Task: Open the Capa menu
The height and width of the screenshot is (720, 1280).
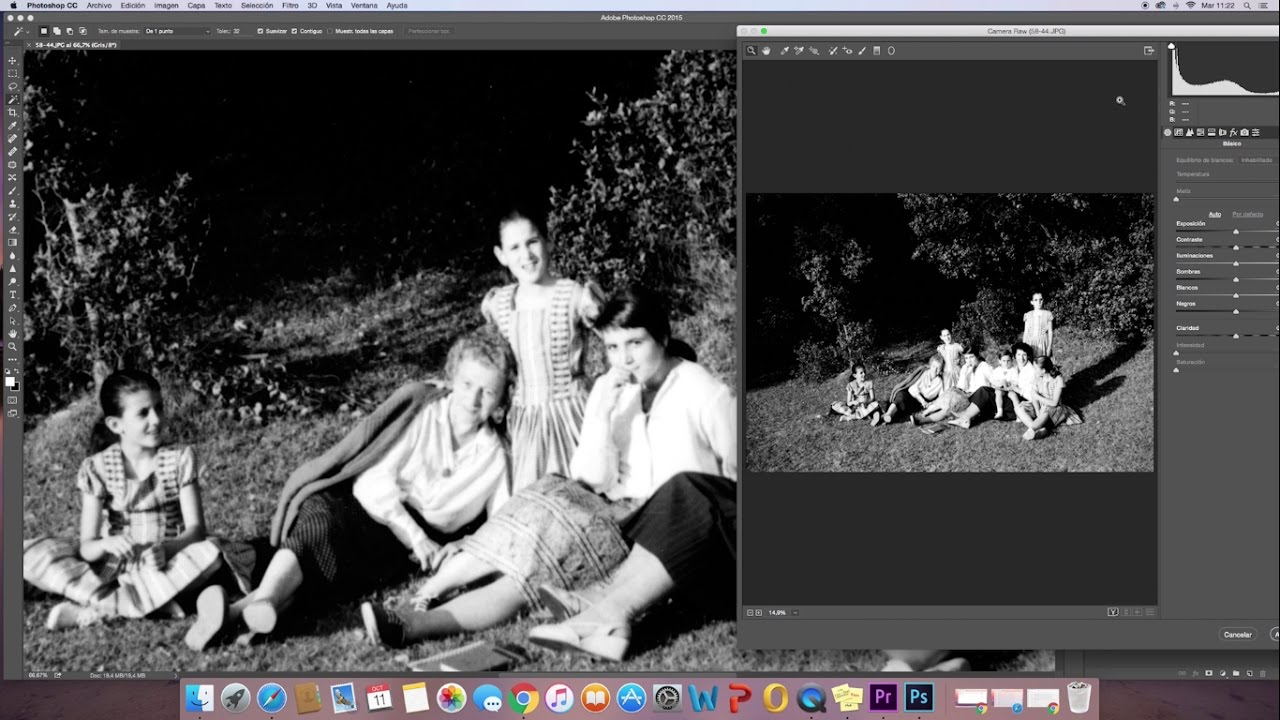Action: click(x=196, y=5)
